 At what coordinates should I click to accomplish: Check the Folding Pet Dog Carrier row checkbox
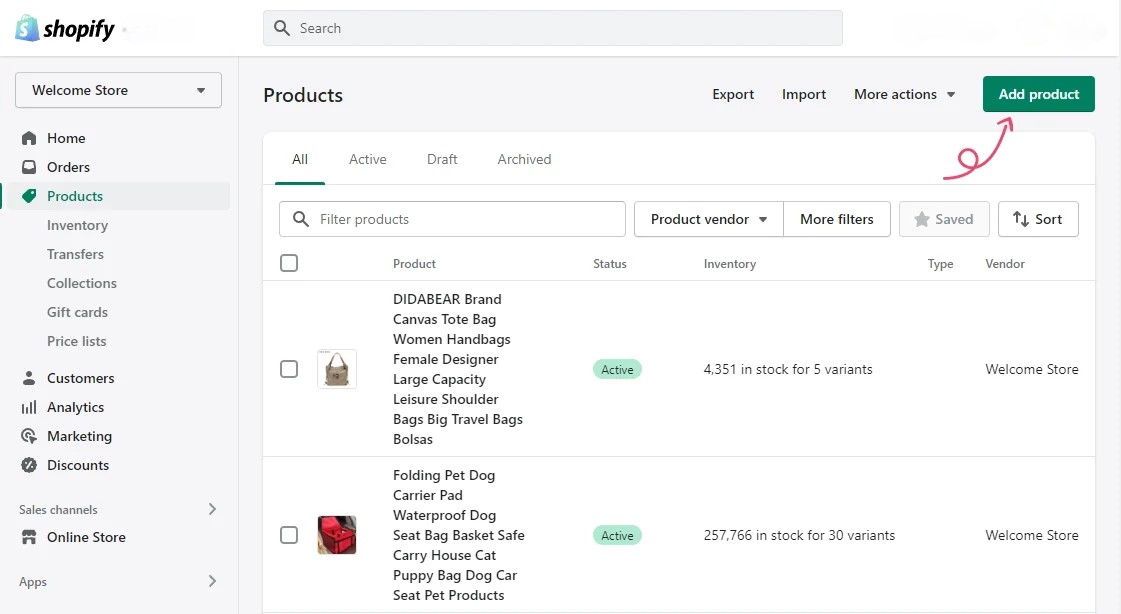289,535
